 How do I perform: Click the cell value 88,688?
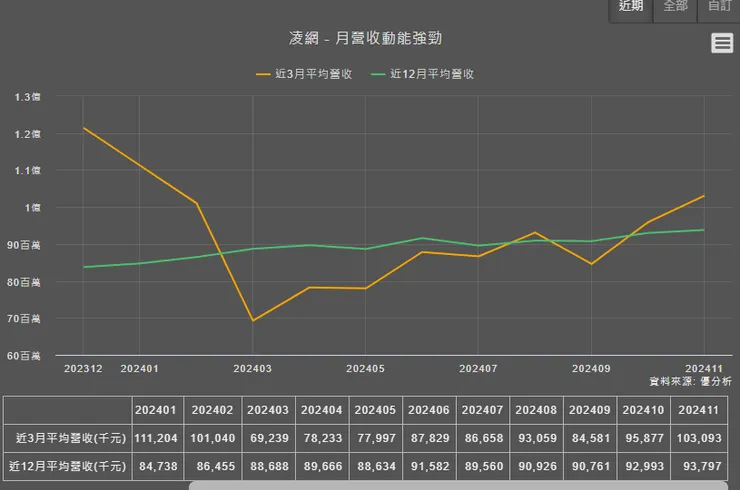(x=269, y=466)
